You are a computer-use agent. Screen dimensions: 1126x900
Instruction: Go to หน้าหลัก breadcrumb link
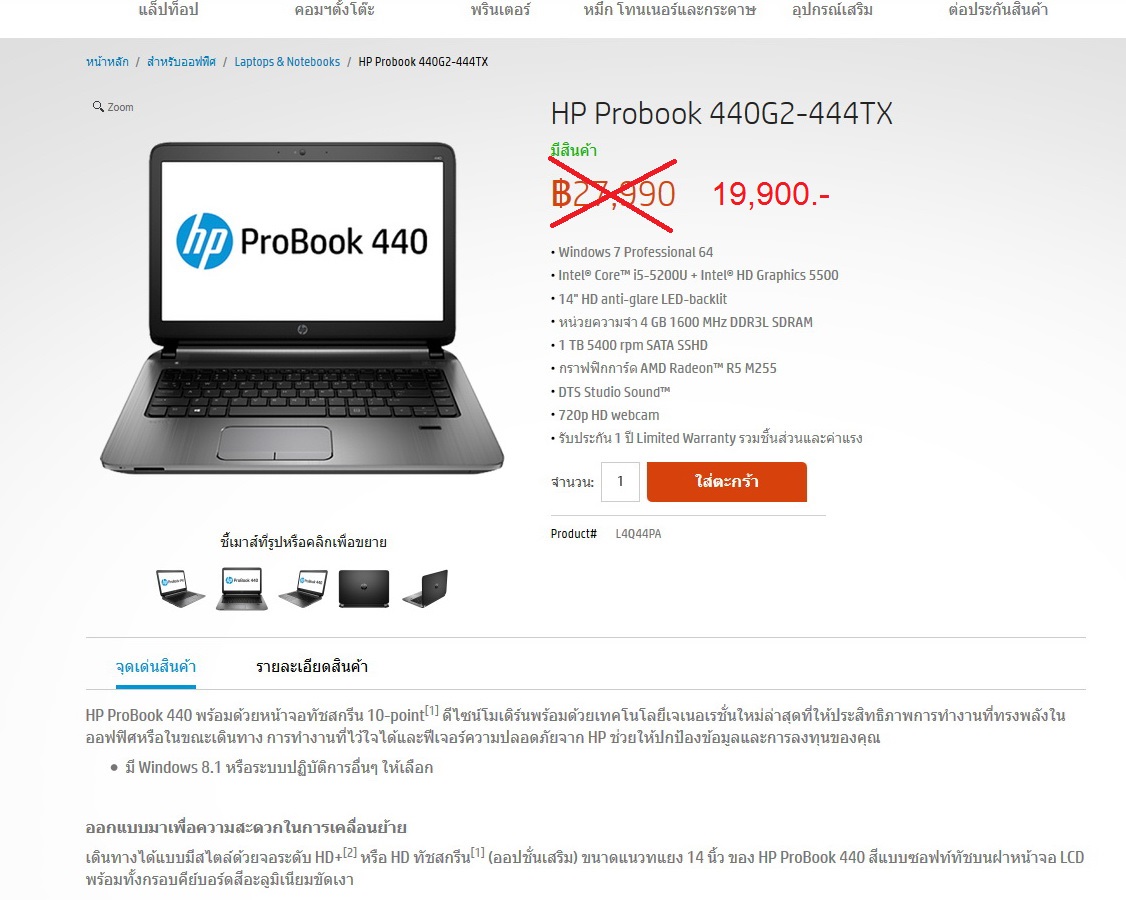107,62
